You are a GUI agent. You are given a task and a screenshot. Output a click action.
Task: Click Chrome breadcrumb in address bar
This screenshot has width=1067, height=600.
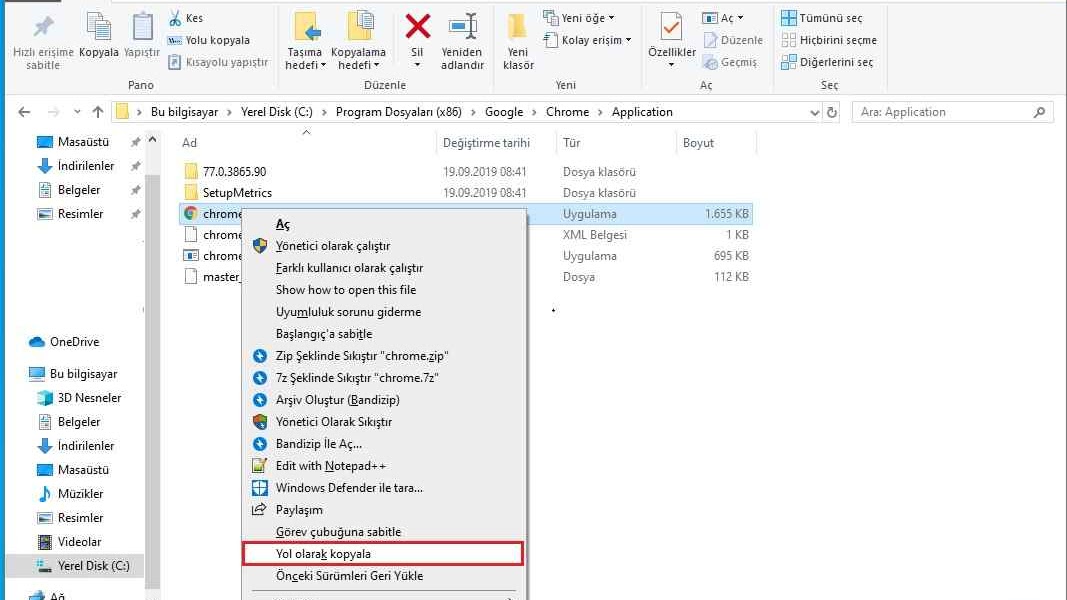click(x=568, y=112)
